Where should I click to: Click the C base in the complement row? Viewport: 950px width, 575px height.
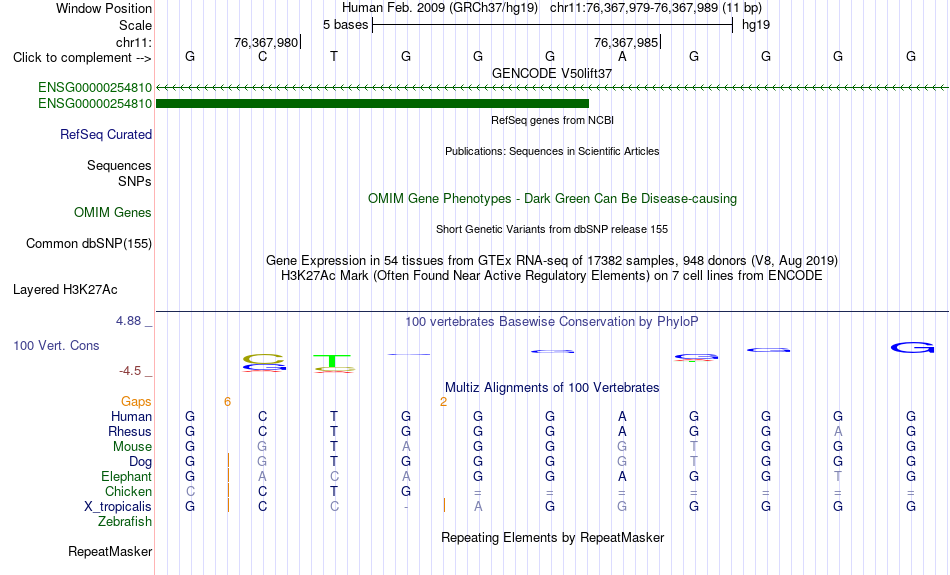tap(262, 56)
